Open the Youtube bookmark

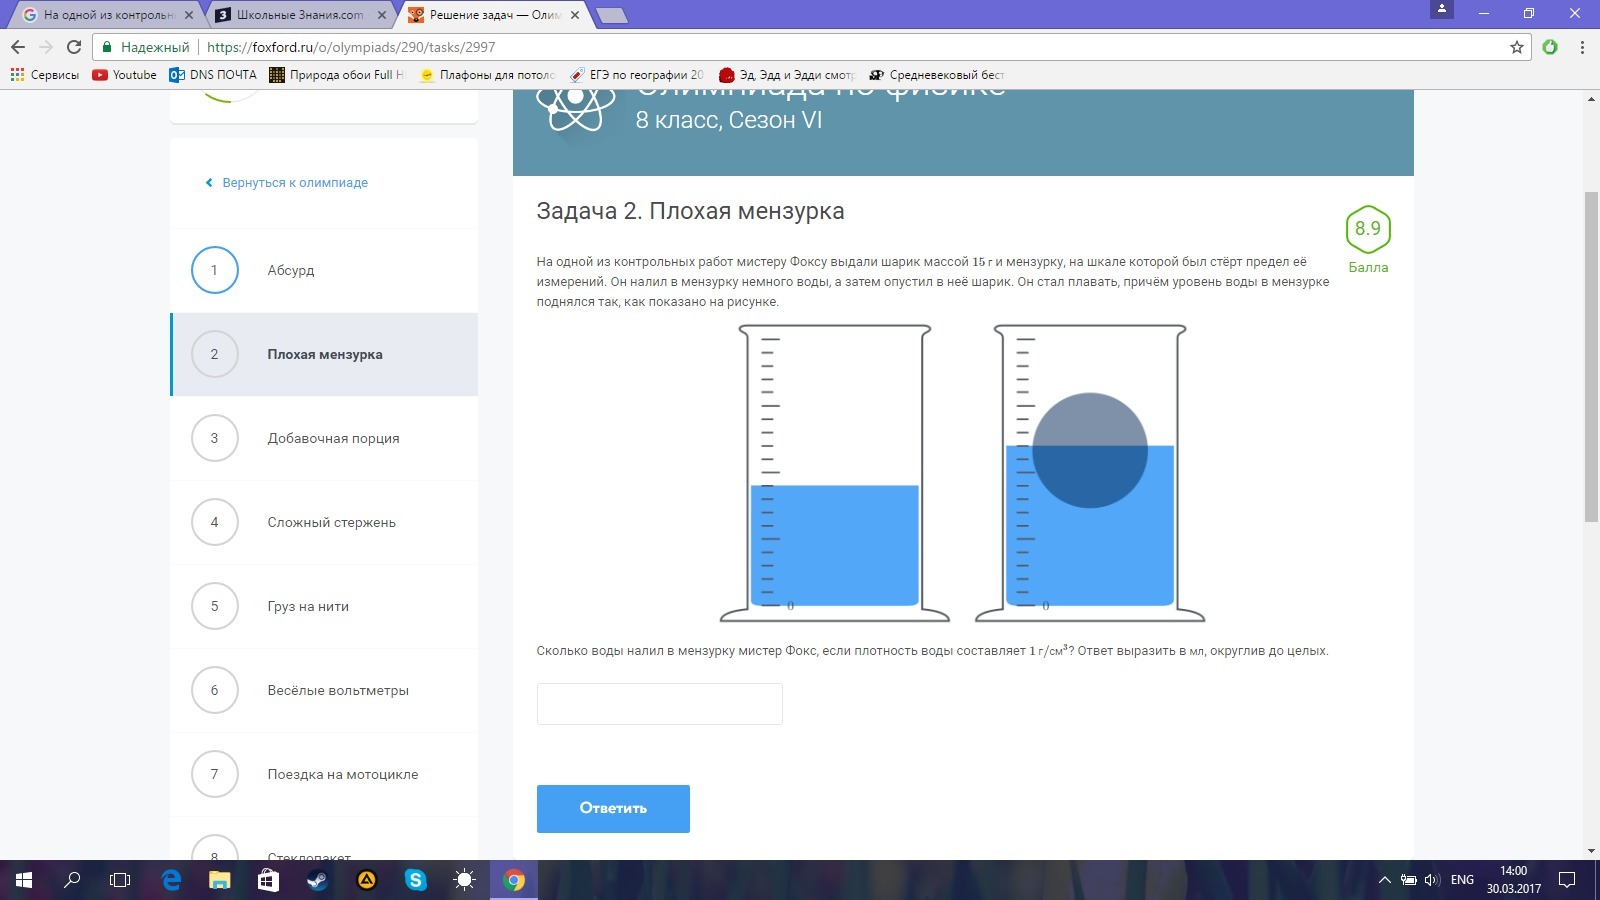coord(125,75)
